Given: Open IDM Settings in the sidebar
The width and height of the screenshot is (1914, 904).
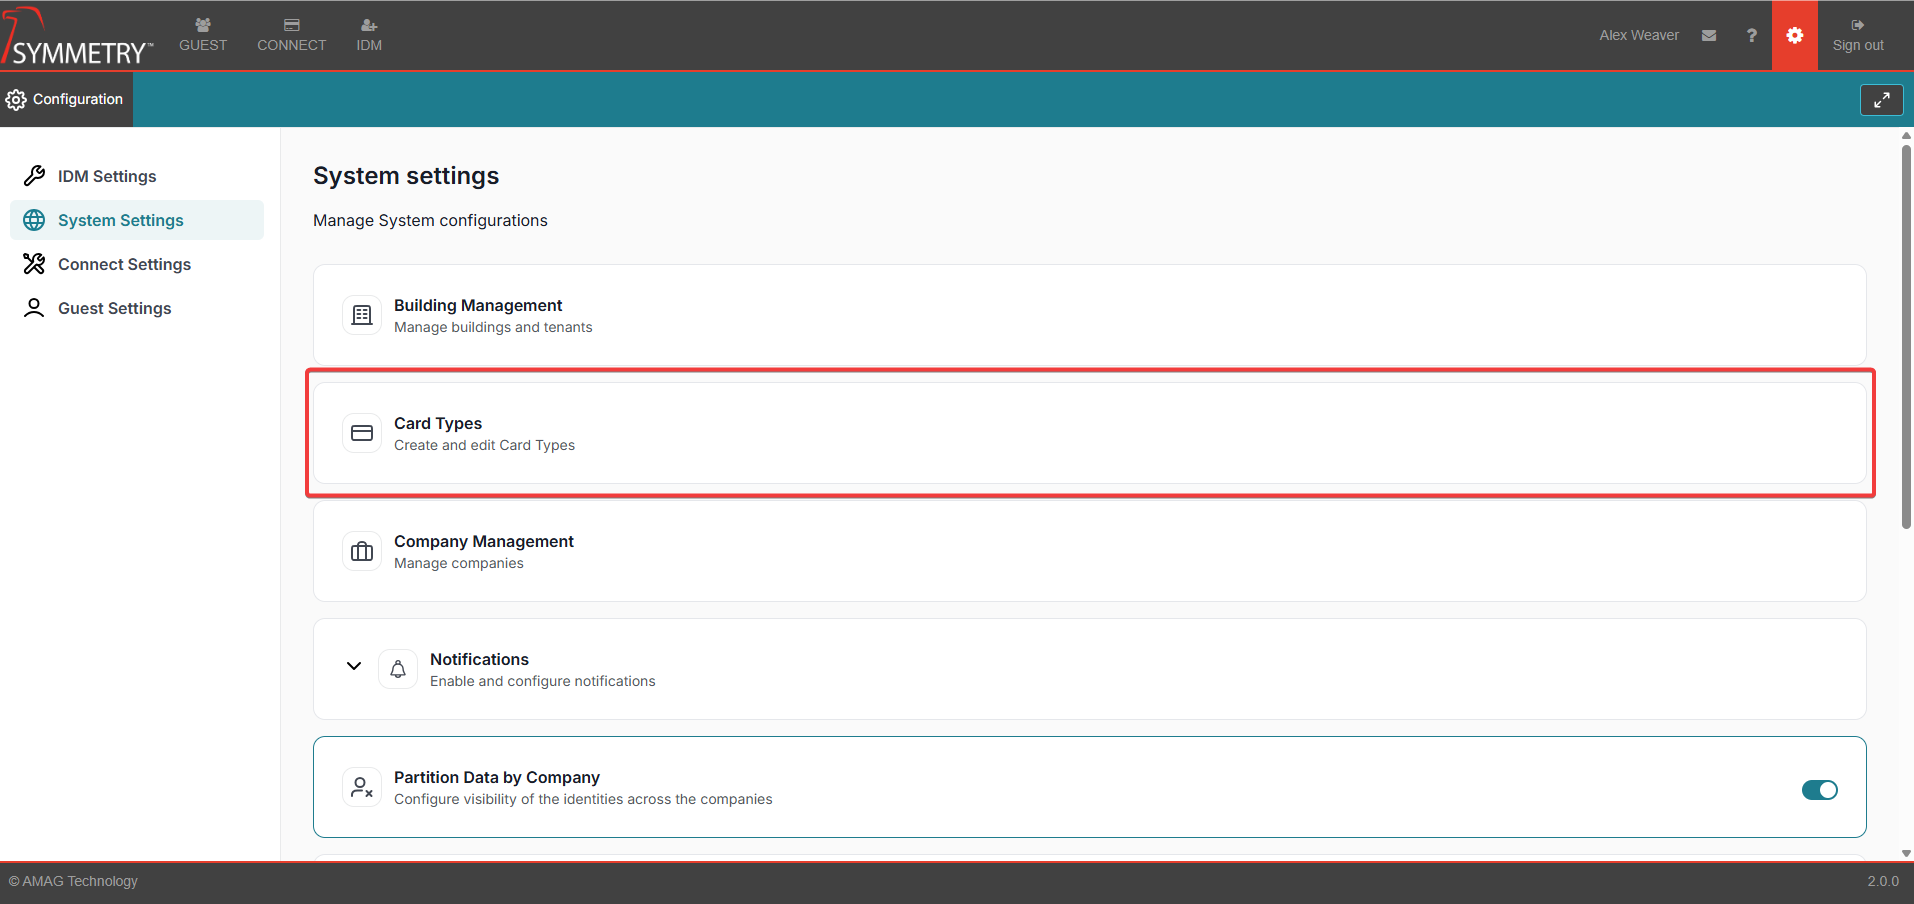Looking at the screenshot, I should click(x=107, y=176).
